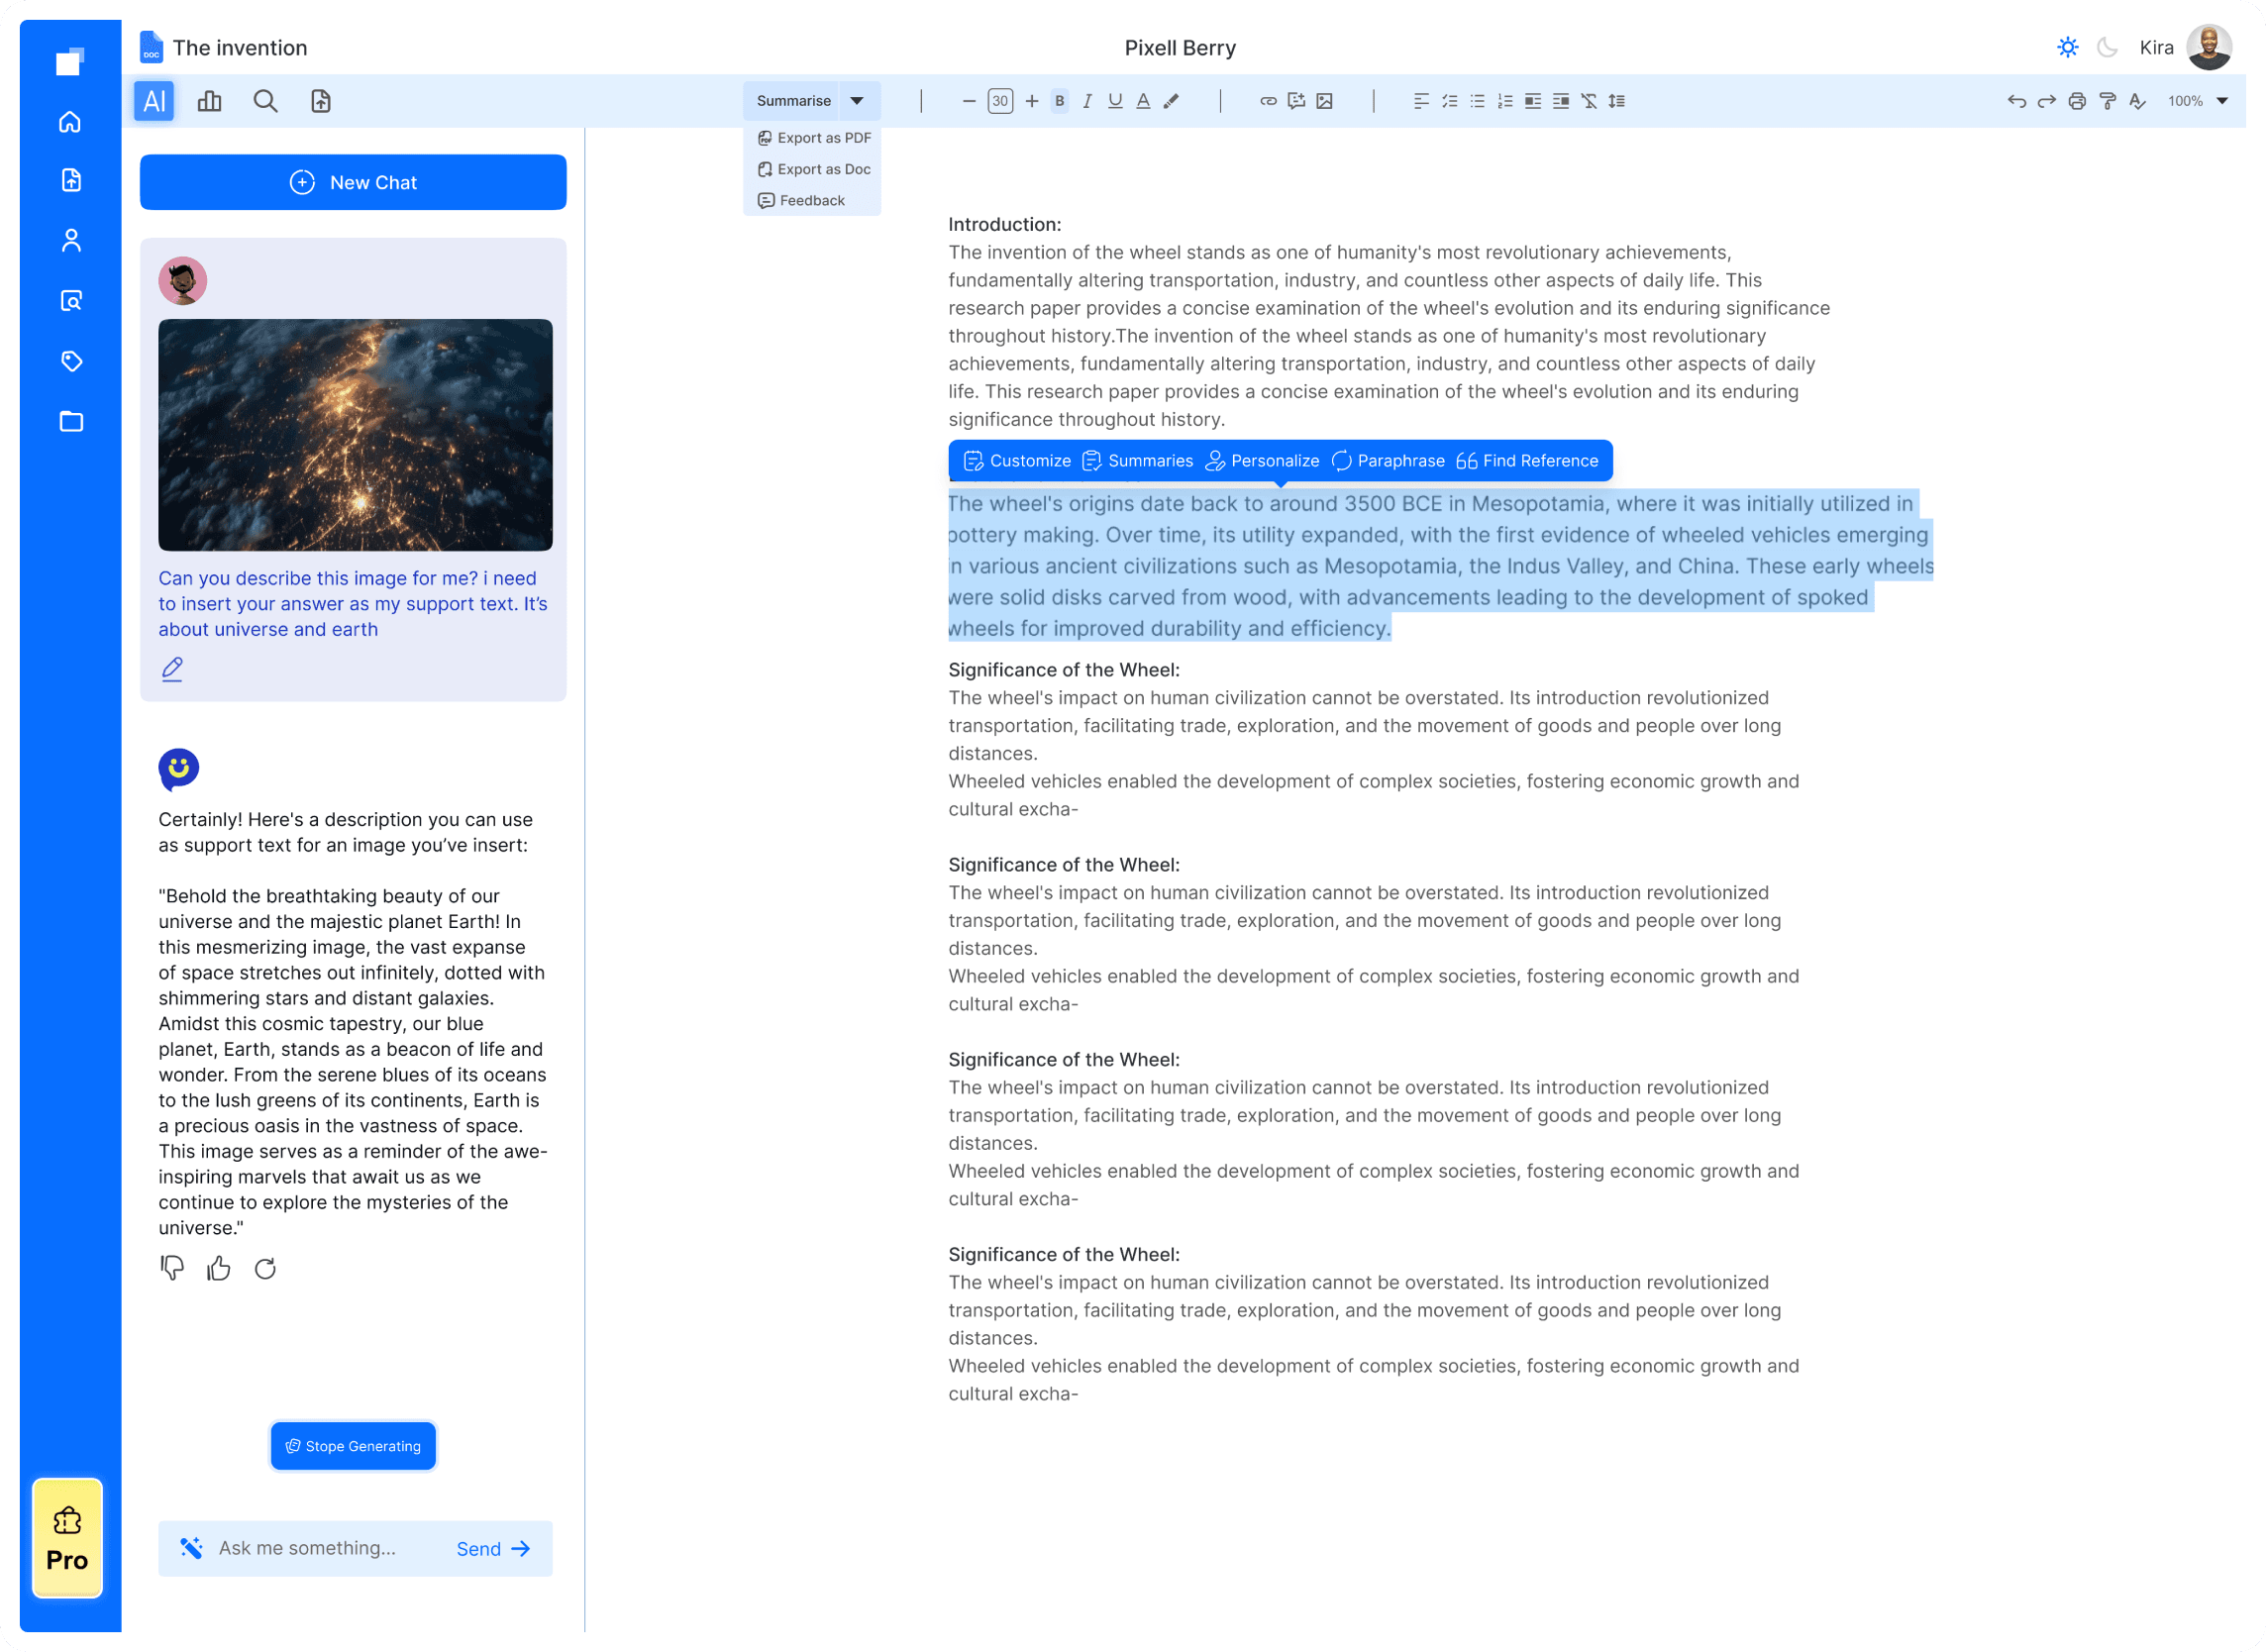Select the Search tool icon
The width and height of the screenshot is (2266, 1652).
coord(265,100)
